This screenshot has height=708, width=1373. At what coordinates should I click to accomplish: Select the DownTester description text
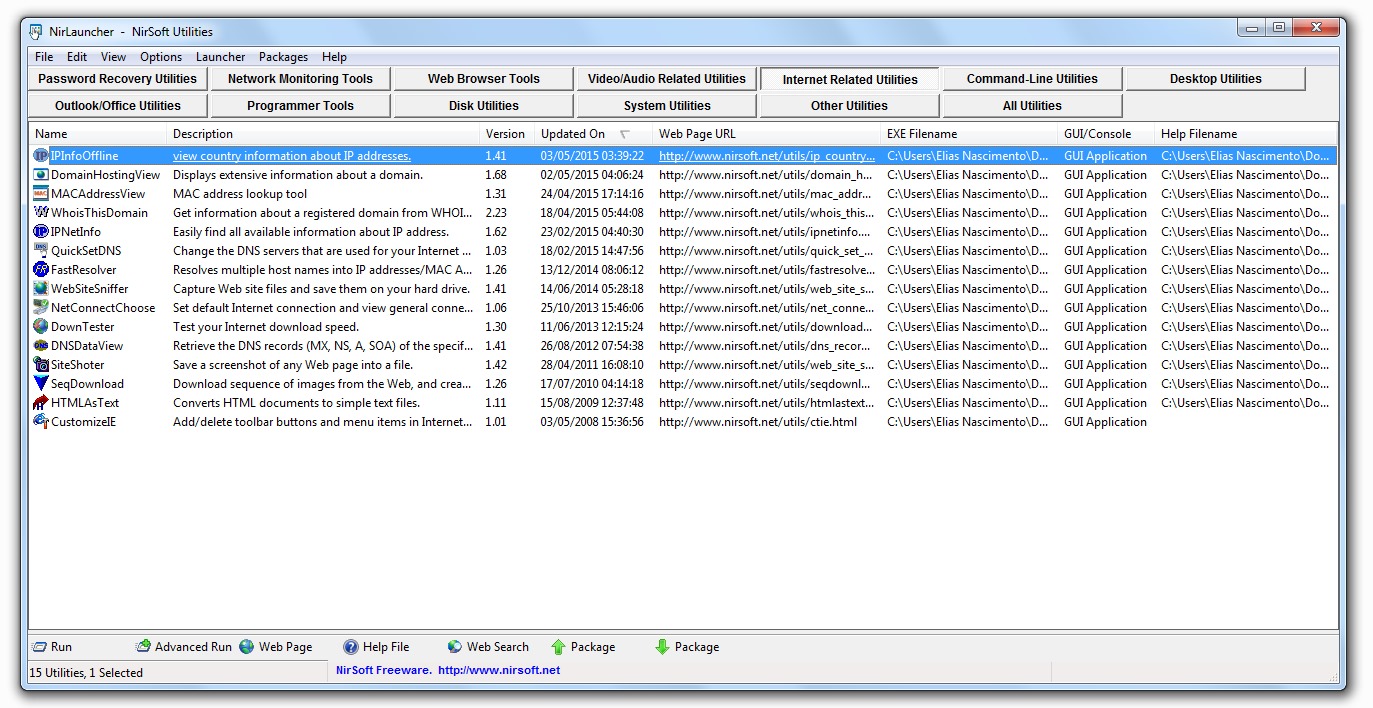(266, 327)
